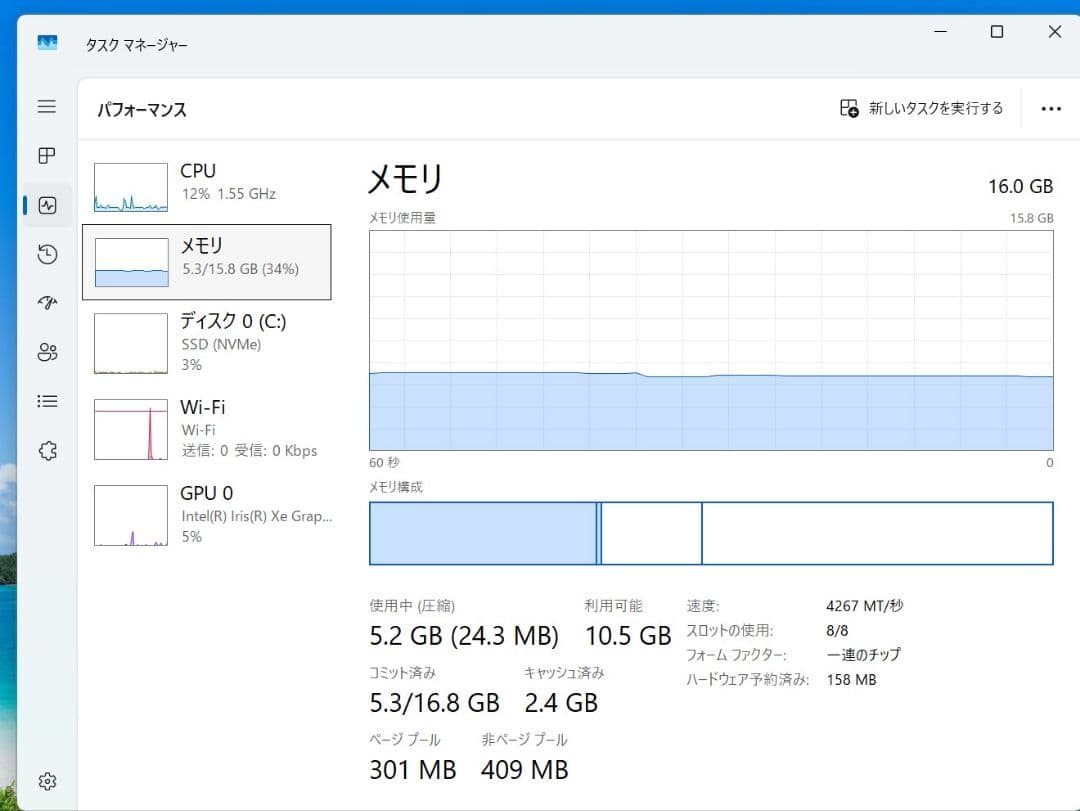Open the more options (...) menu
Screen dimensions: 1080x811
(x=1051, y=108)
